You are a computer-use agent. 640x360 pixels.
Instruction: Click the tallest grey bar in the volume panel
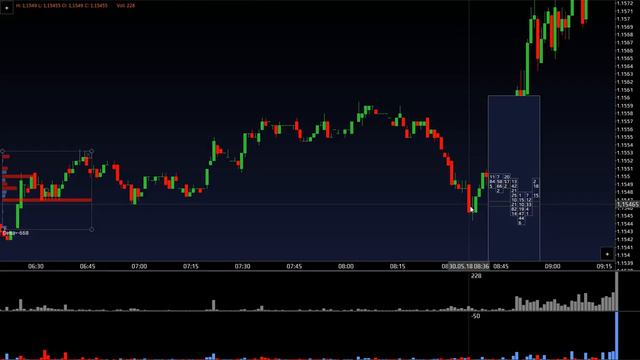pyautogui.click(x=616, y=291)
